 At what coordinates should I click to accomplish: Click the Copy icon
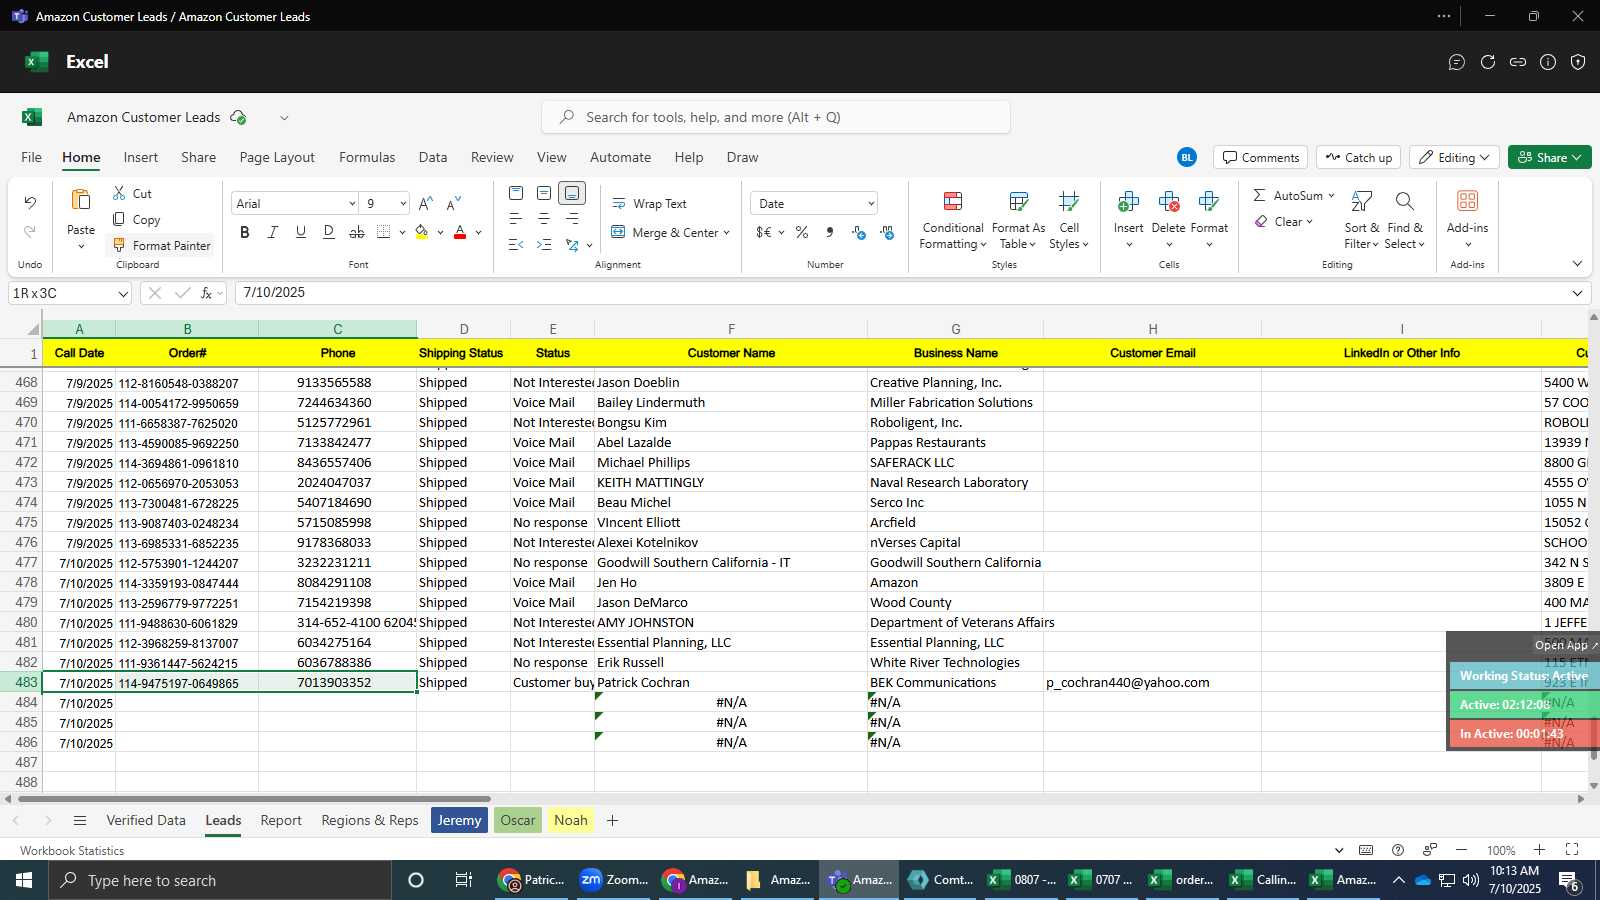pyautogui.click(x=119, y=219)
